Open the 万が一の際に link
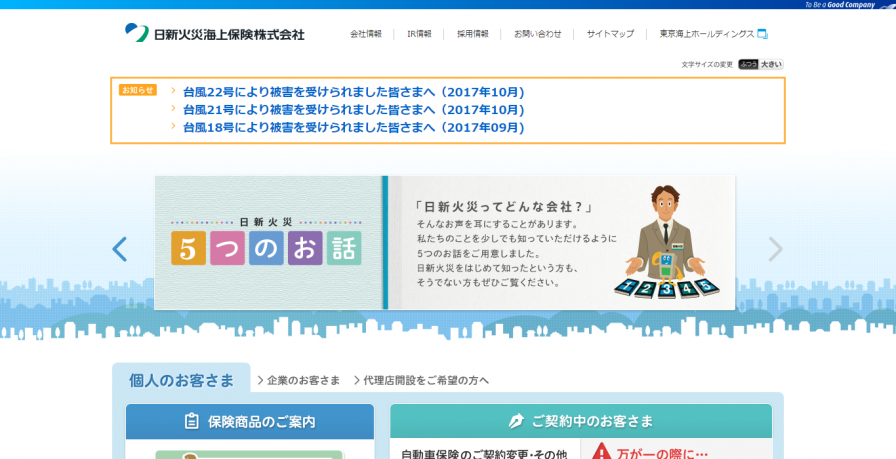The height and width of the screenshot is (459, 896). [663, 454]
